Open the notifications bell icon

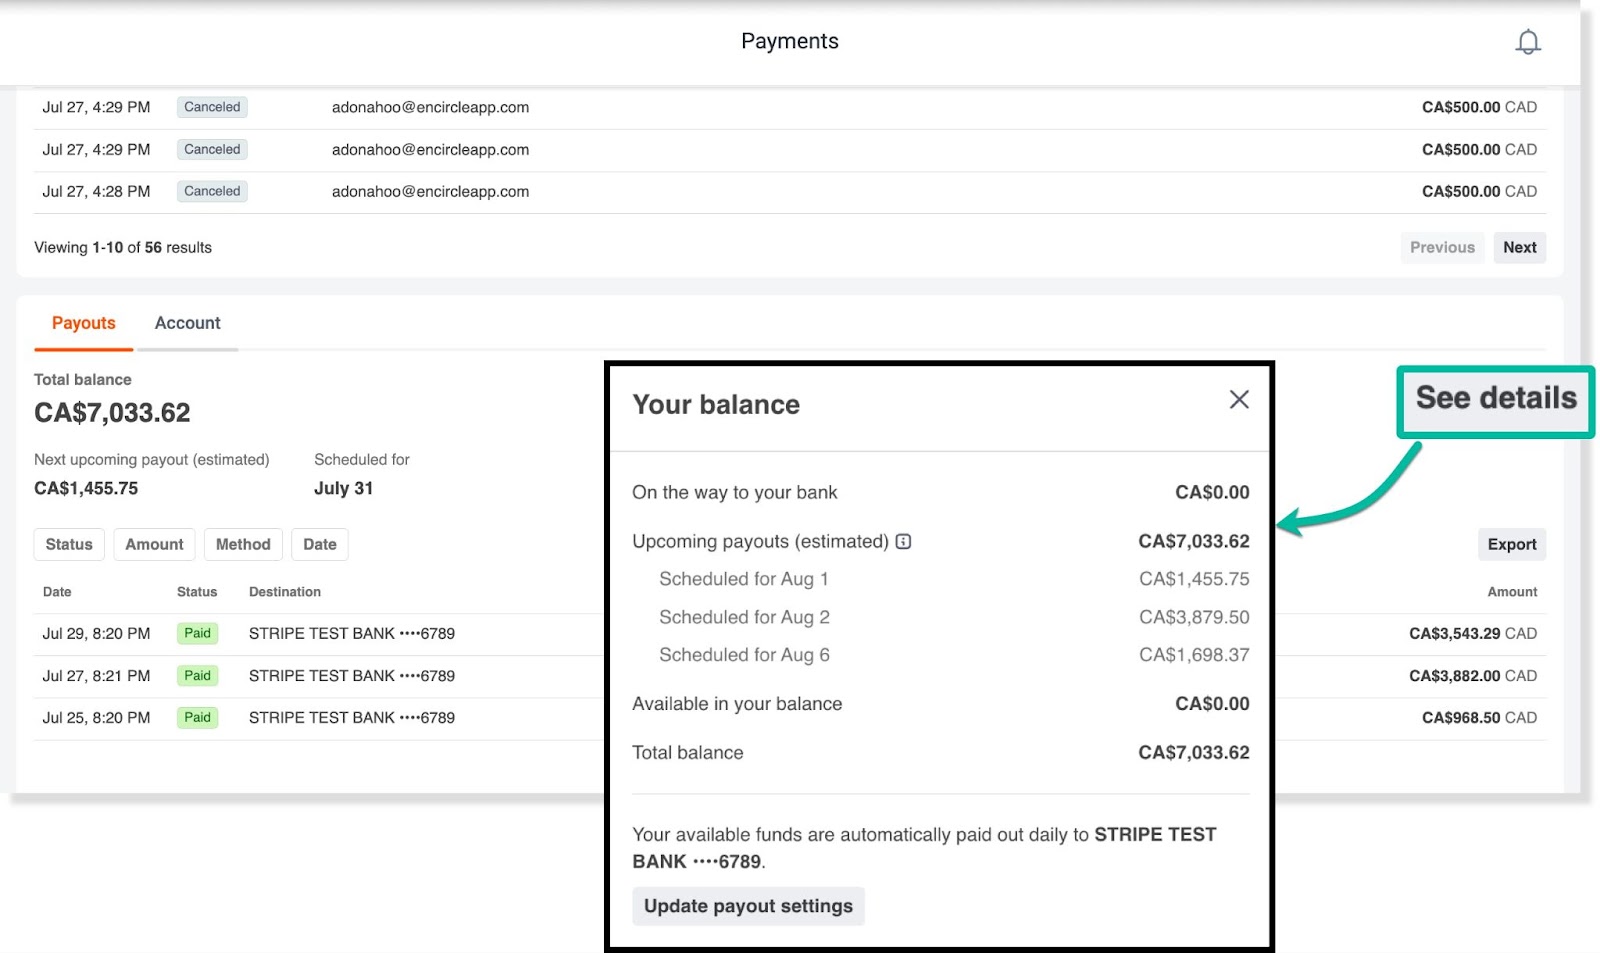(x=1527, y=42)
